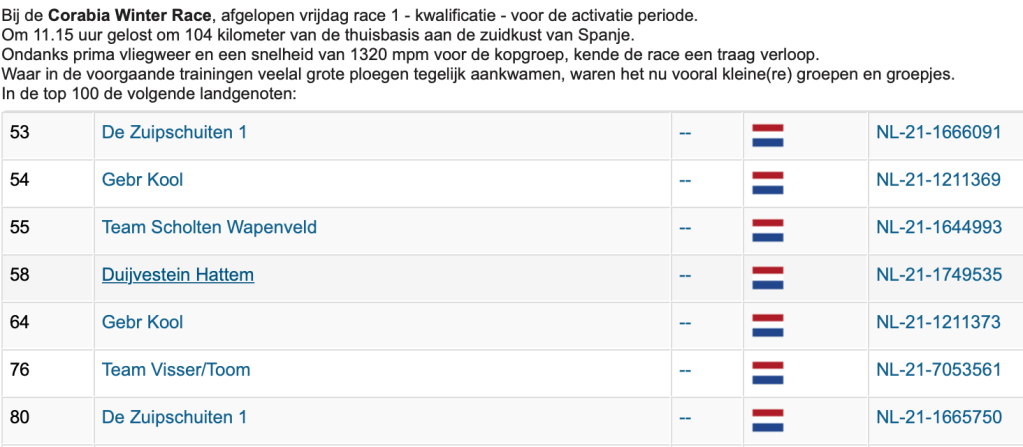Click the Dutch flag beside NL-21-1665750
The height and width of the screenshot is (447, 1023).
point(767,420)
